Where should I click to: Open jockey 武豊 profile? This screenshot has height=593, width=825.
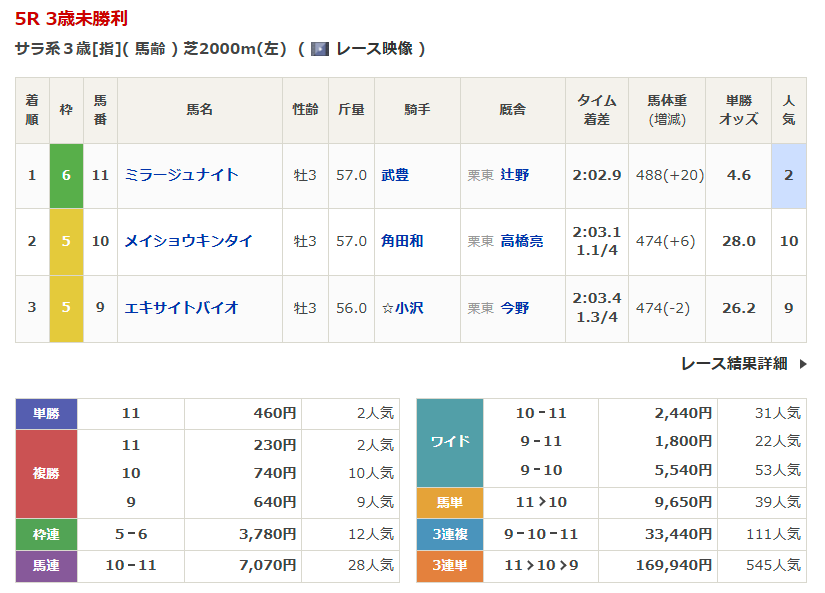[395, 175]
